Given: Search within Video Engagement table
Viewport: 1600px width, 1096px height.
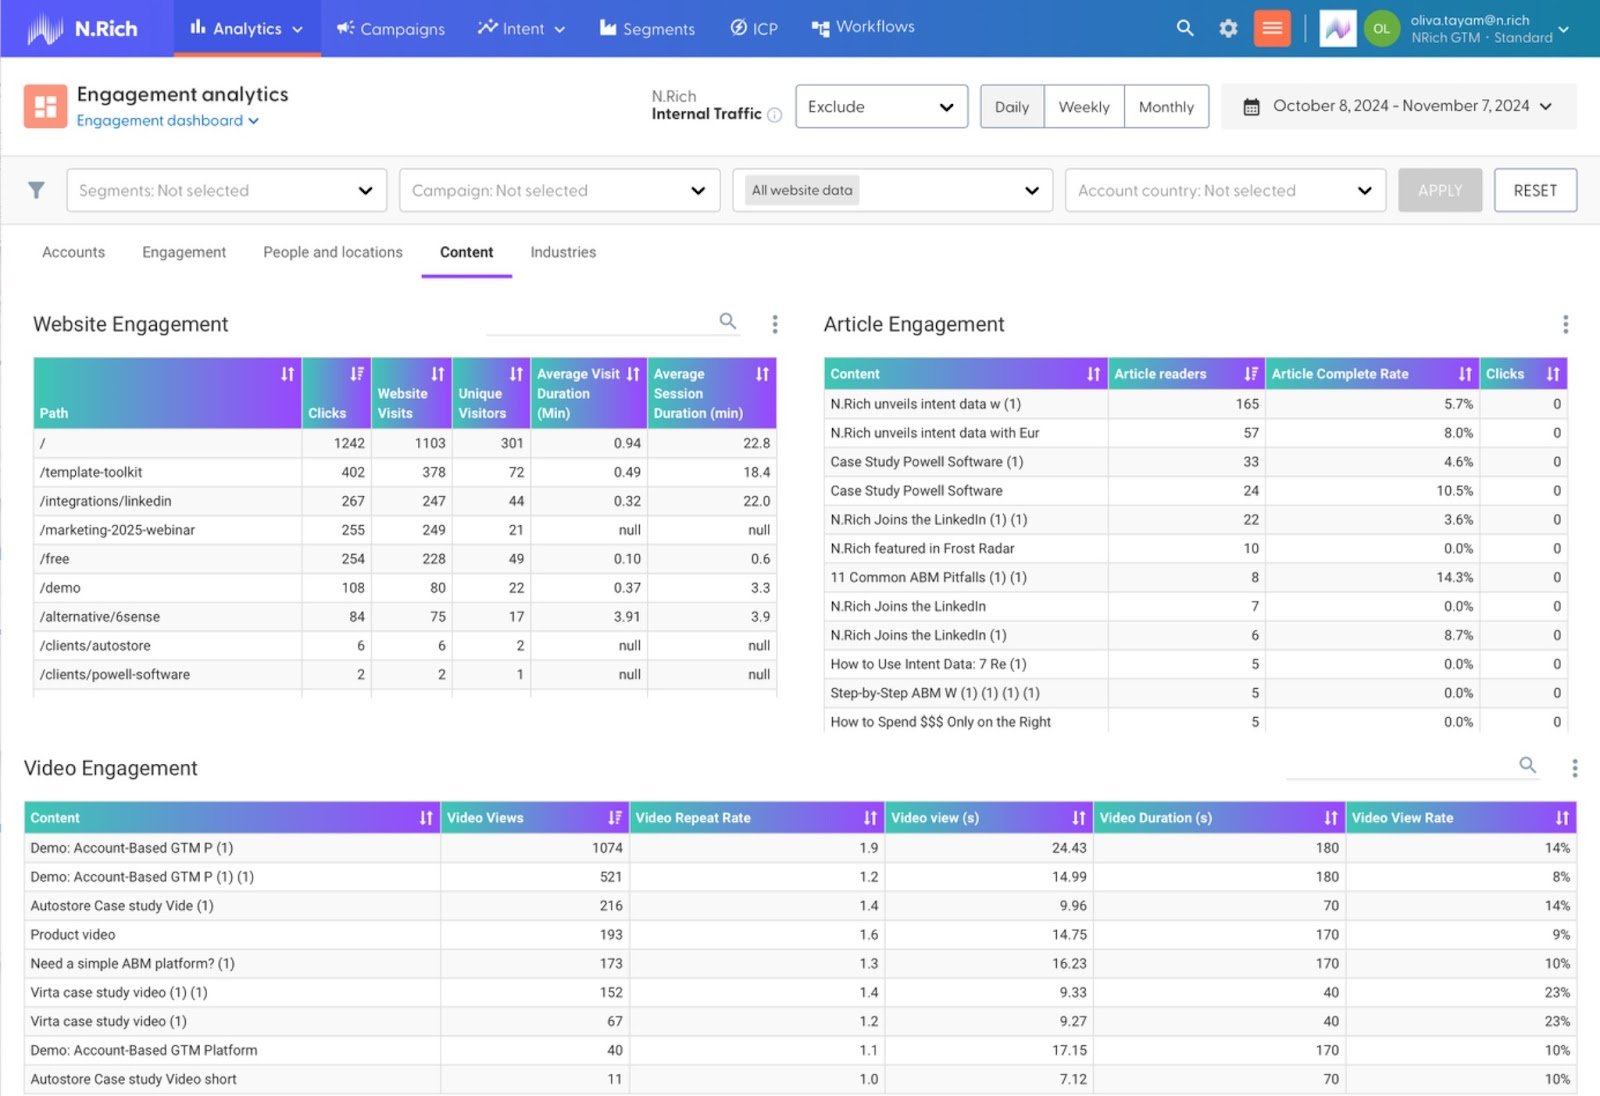Looking at the screenshot, I should [x=1528, y=765].
